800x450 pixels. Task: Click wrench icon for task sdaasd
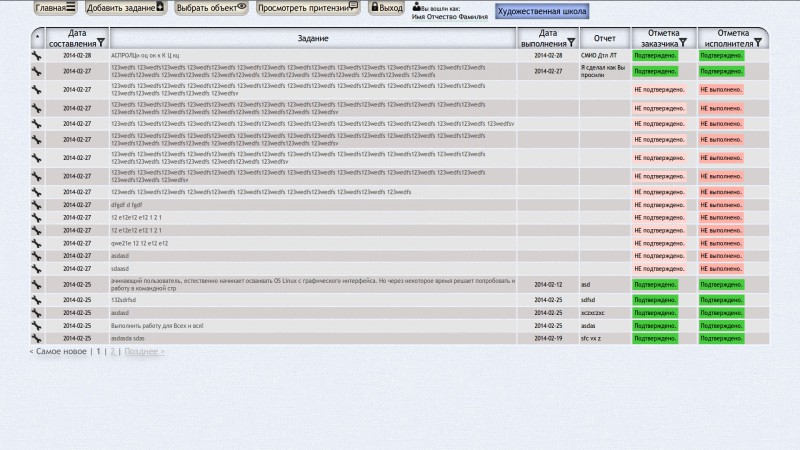[37, 269]
